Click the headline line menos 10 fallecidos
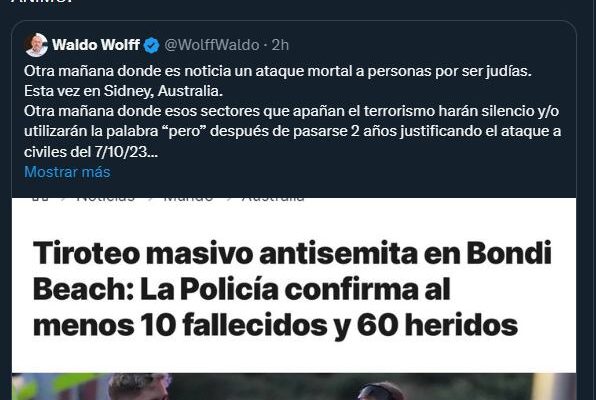Viewport: 596px width, 400px height. click(275, 325)
